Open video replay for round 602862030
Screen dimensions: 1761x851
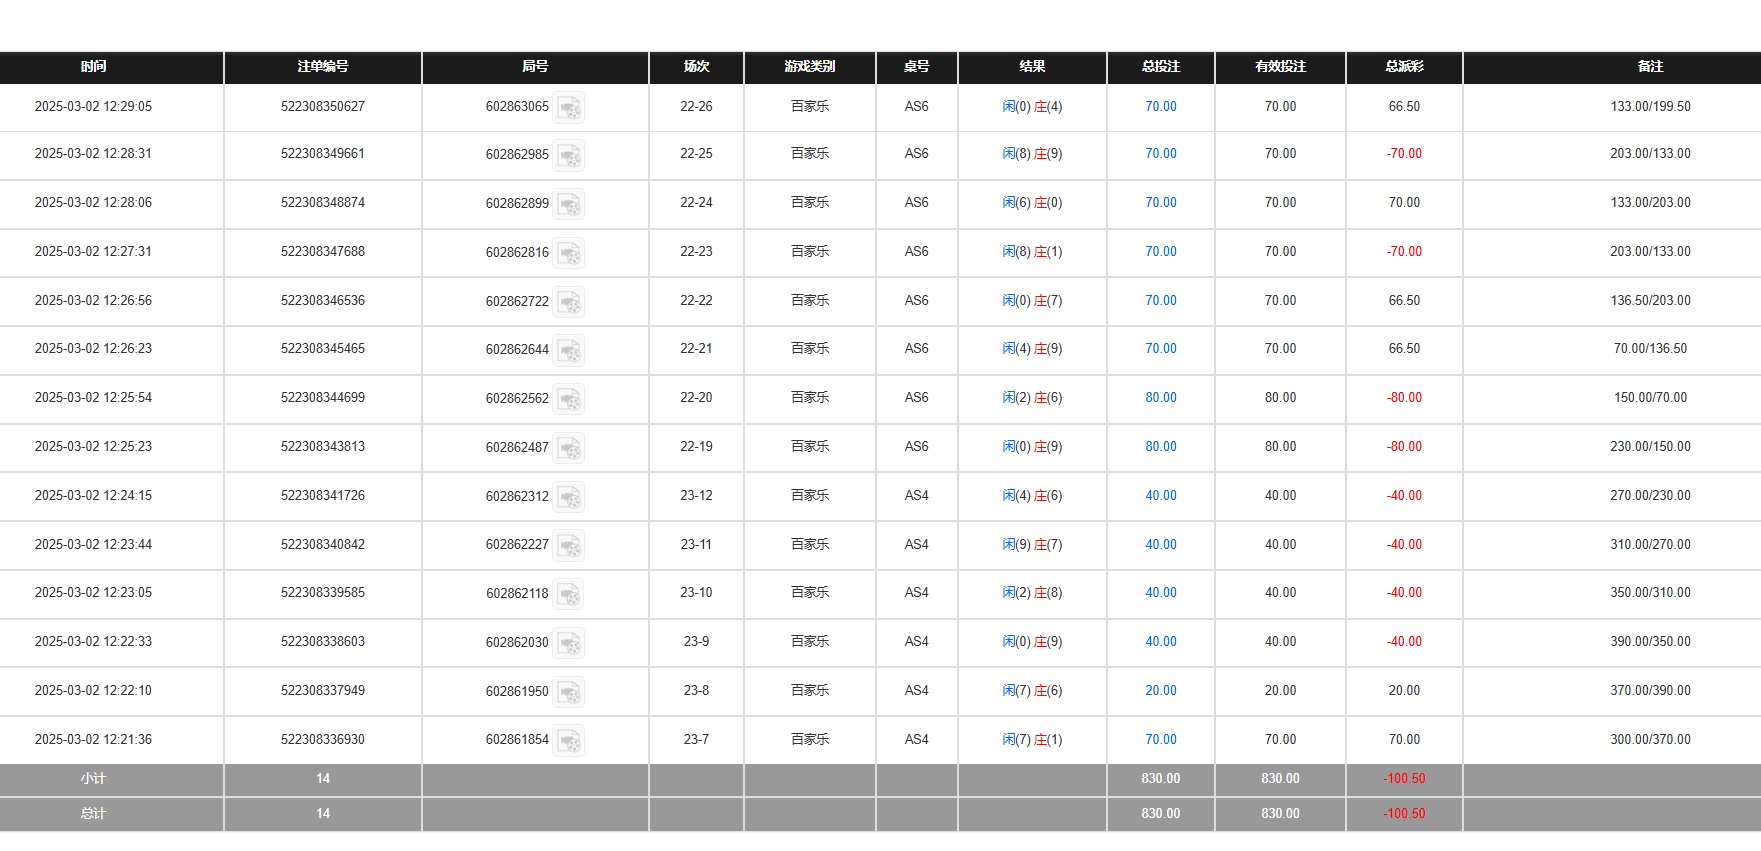coord(569,643)
